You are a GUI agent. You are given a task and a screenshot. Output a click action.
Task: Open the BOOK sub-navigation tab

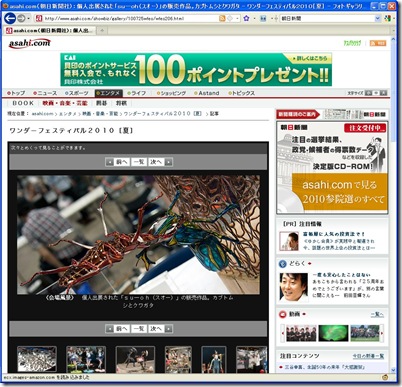point(23,103)
